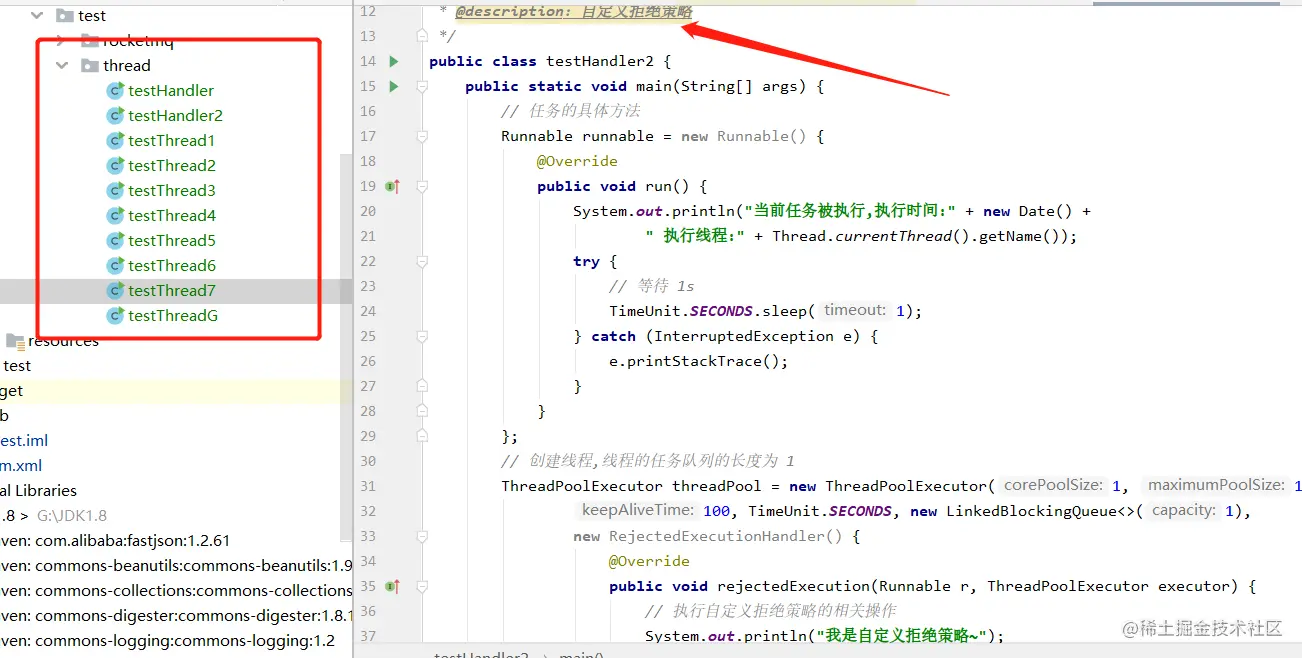The height and width of the screenshot is (658, 1302).
Task: Collapse the rejectedExecution fold on line 35
Action: (422, 586)
